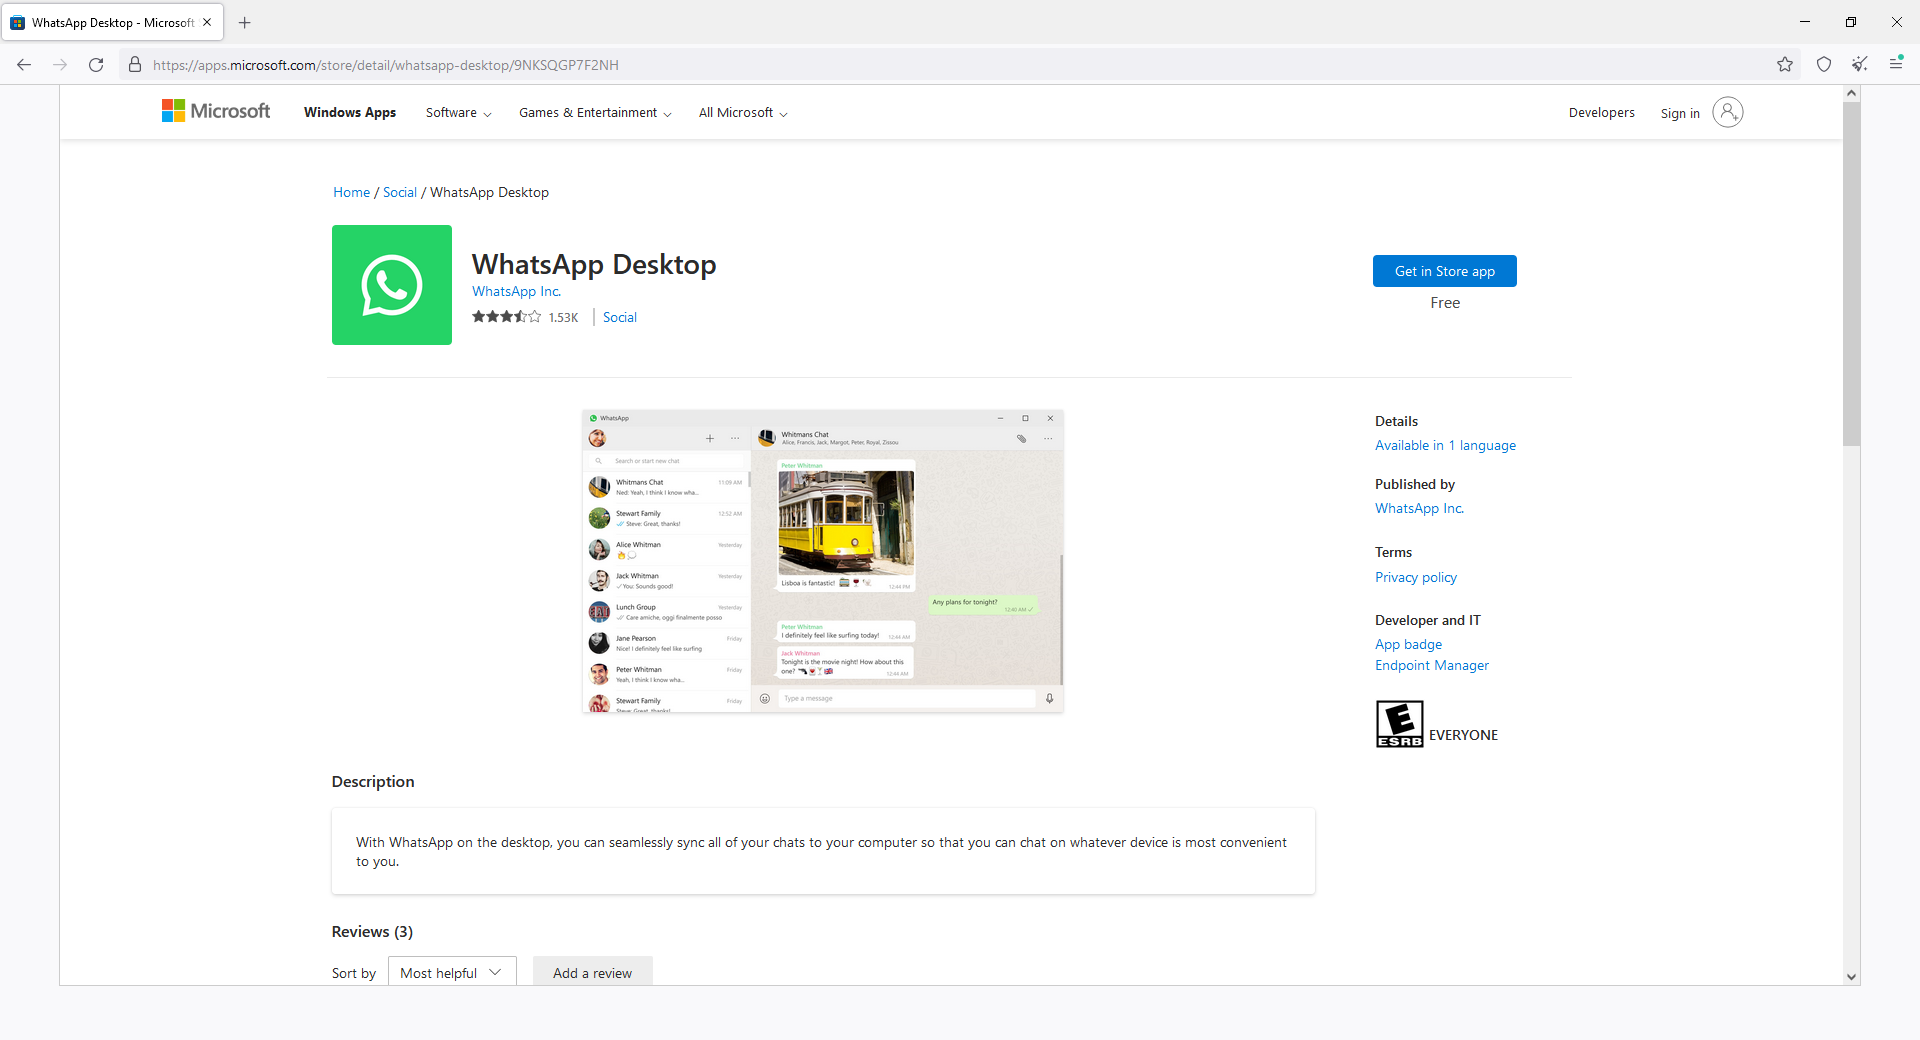Click the star rating display
The width and height of the screenshot is (1920, 1040).
click(x=506, y=317)
